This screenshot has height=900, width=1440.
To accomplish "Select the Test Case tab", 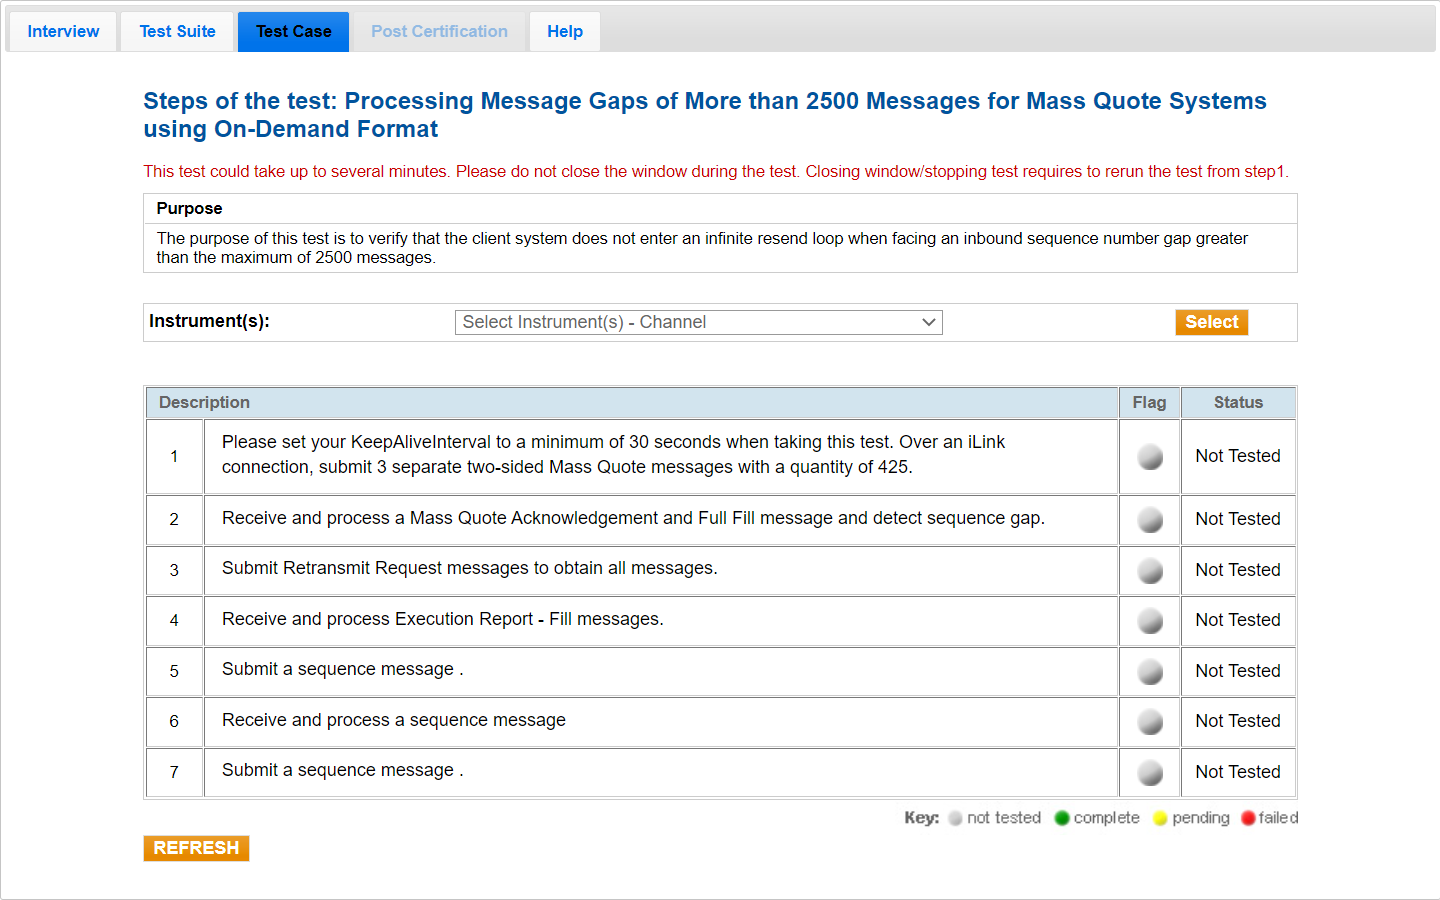I will 293,32.
